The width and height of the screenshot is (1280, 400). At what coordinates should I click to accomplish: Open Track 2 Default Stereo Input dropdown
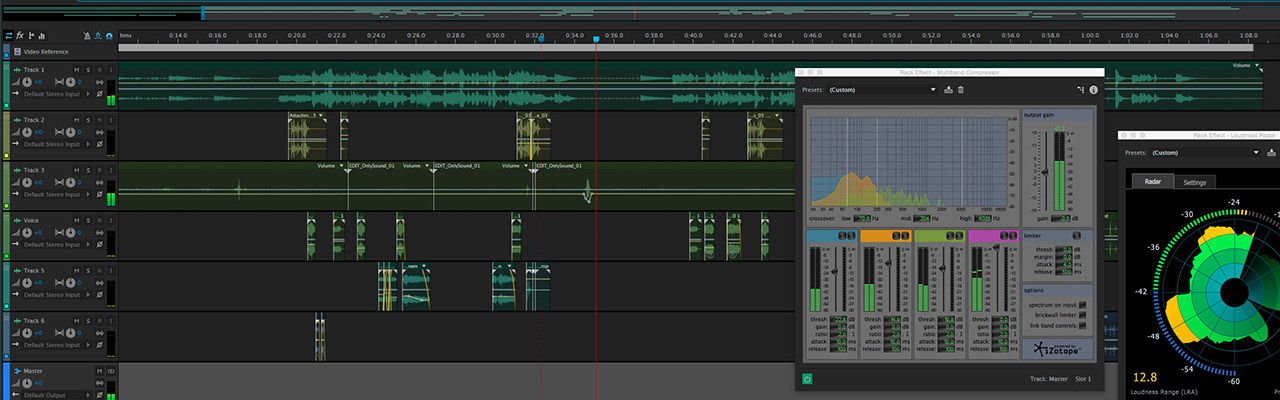pos(58,144)
